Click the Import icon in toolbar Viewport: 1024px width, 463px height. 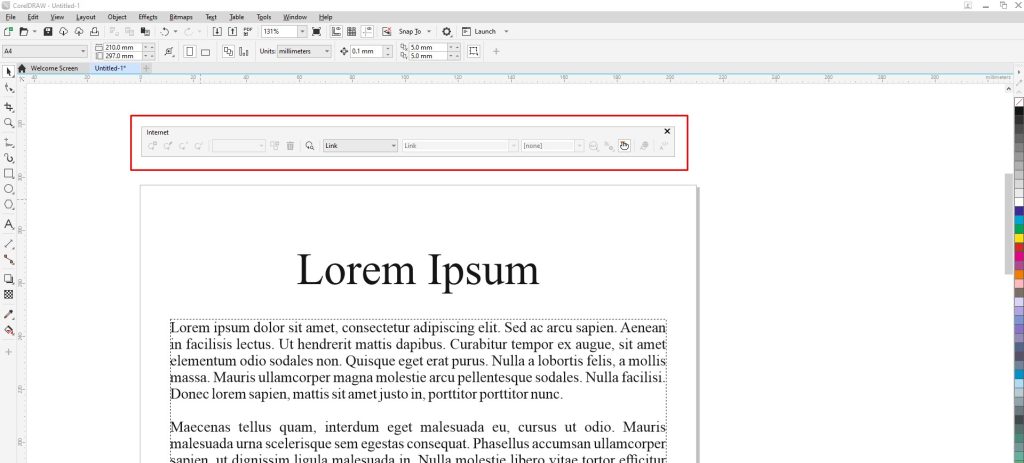tap(217, 31)
